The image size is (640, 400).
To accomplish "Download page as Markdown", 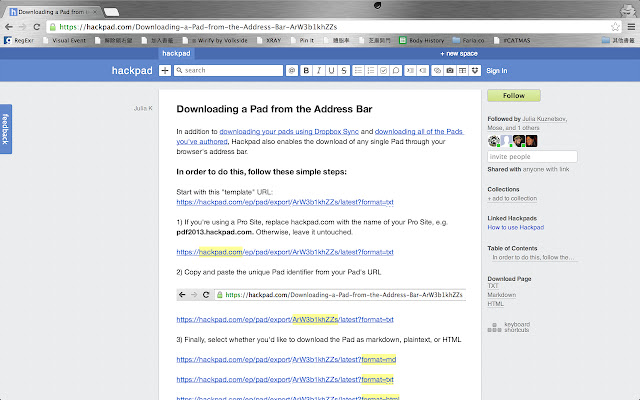I will [x=502, y=295].
